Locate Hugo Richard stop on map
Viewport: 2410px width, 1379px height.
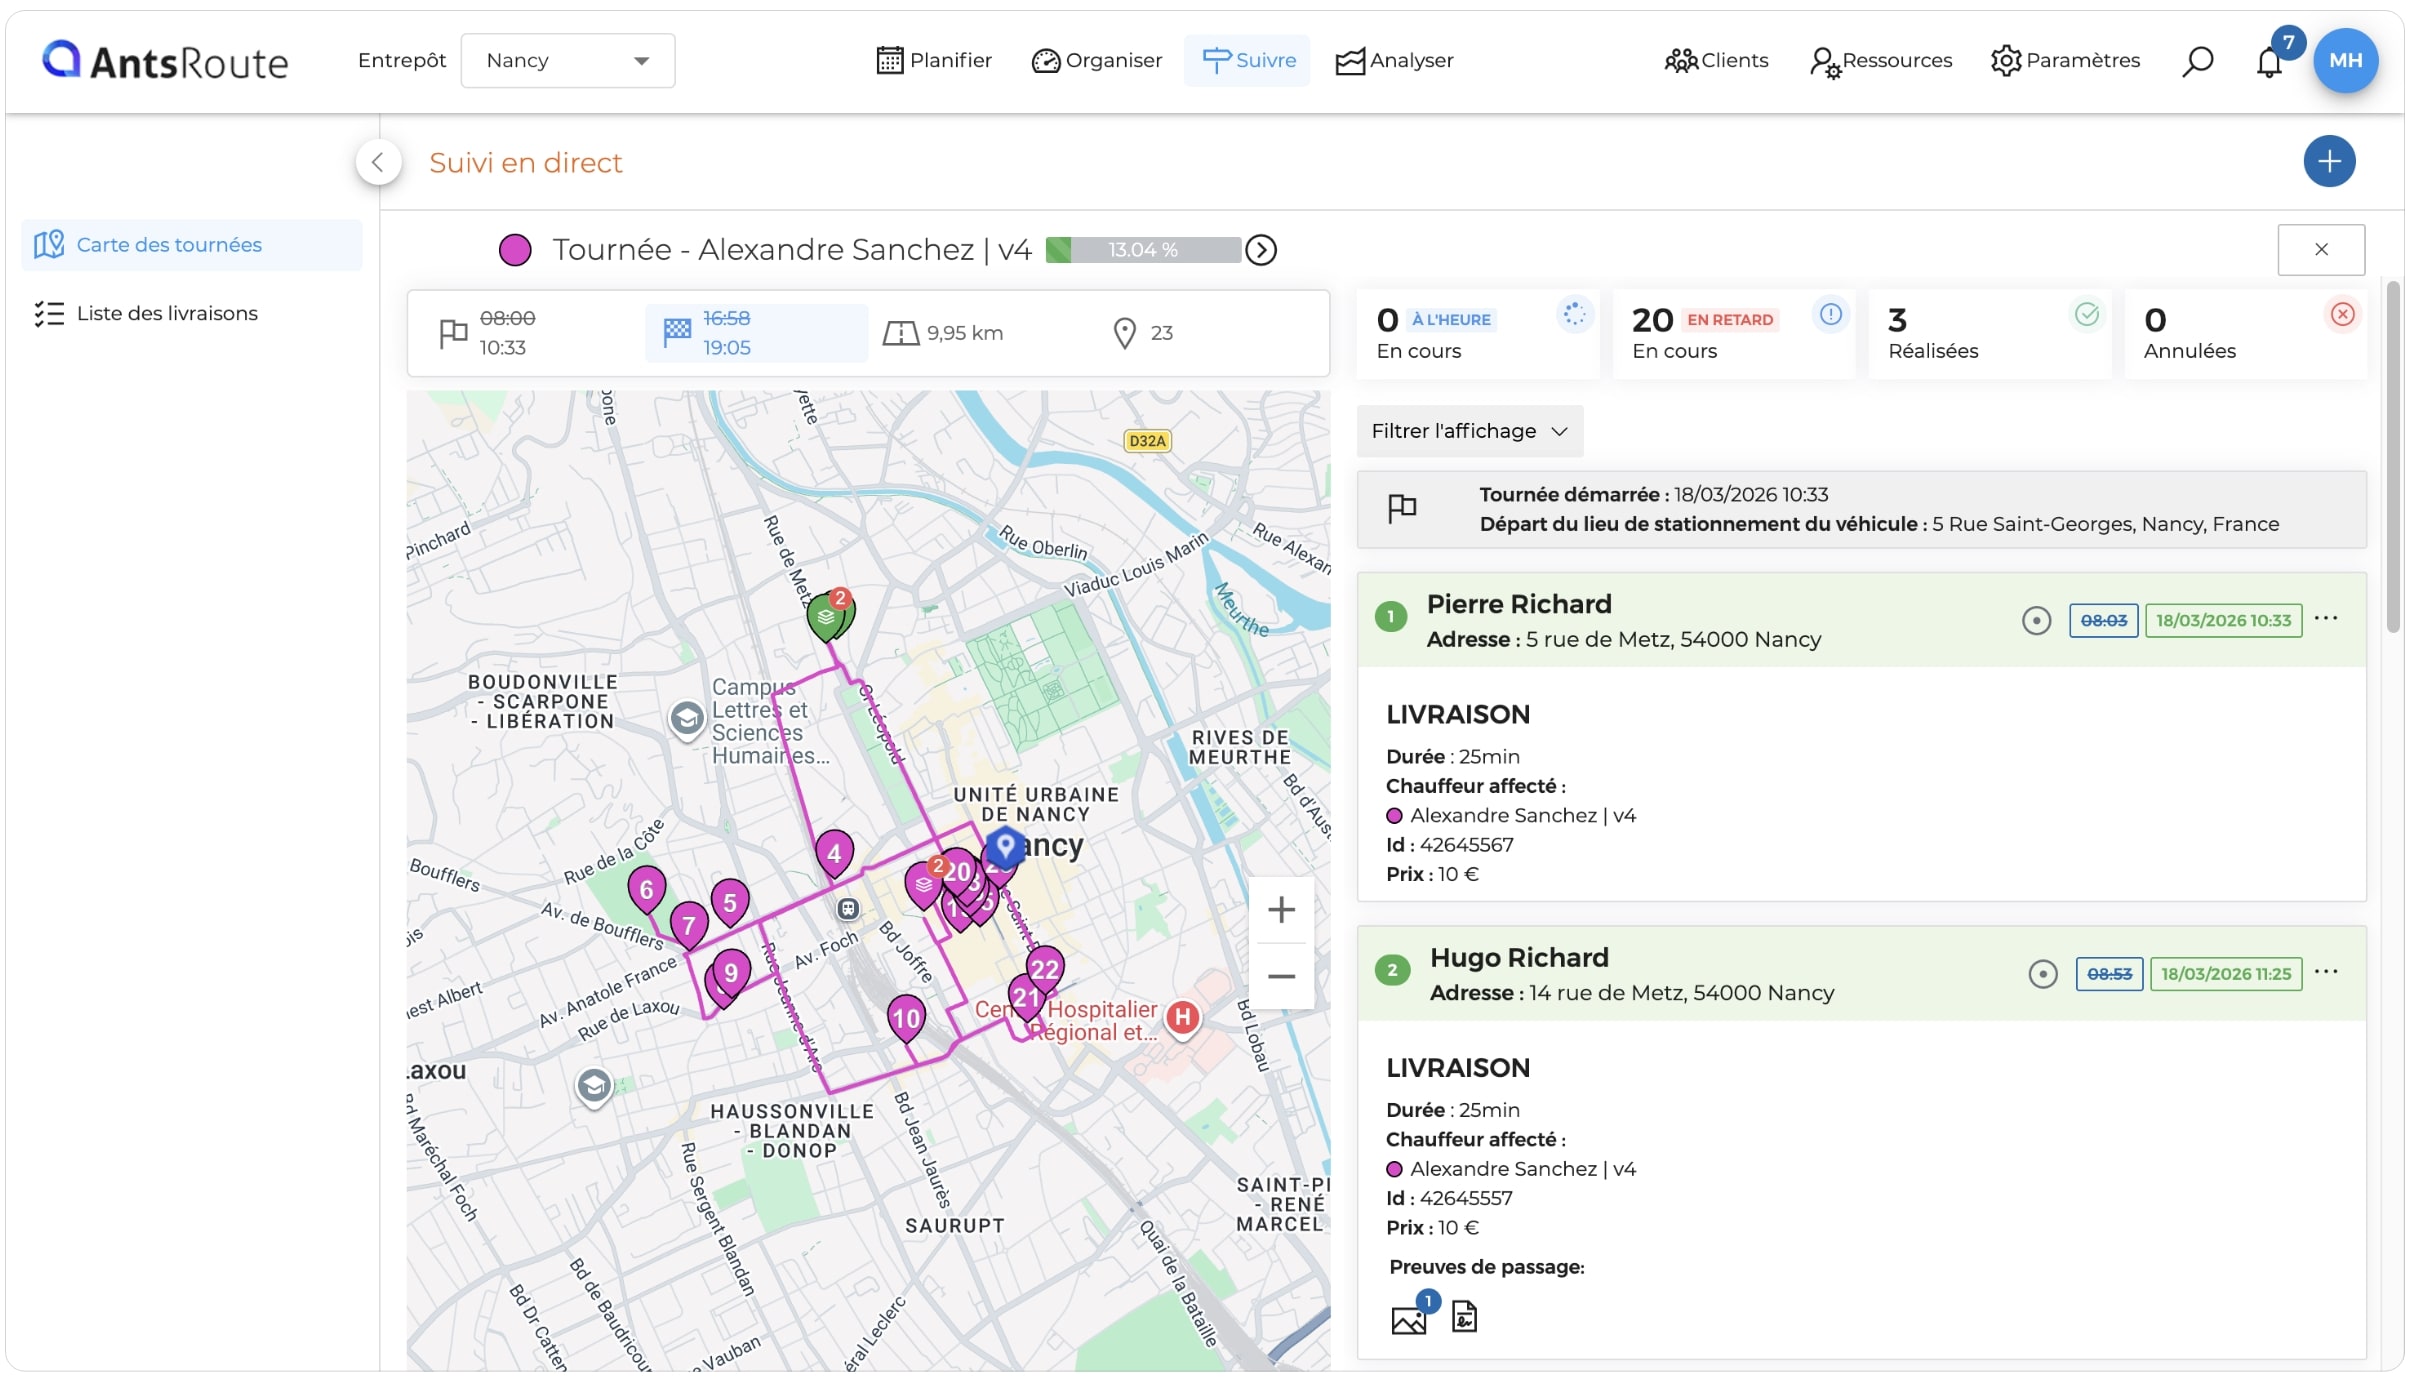(2042, 974)
